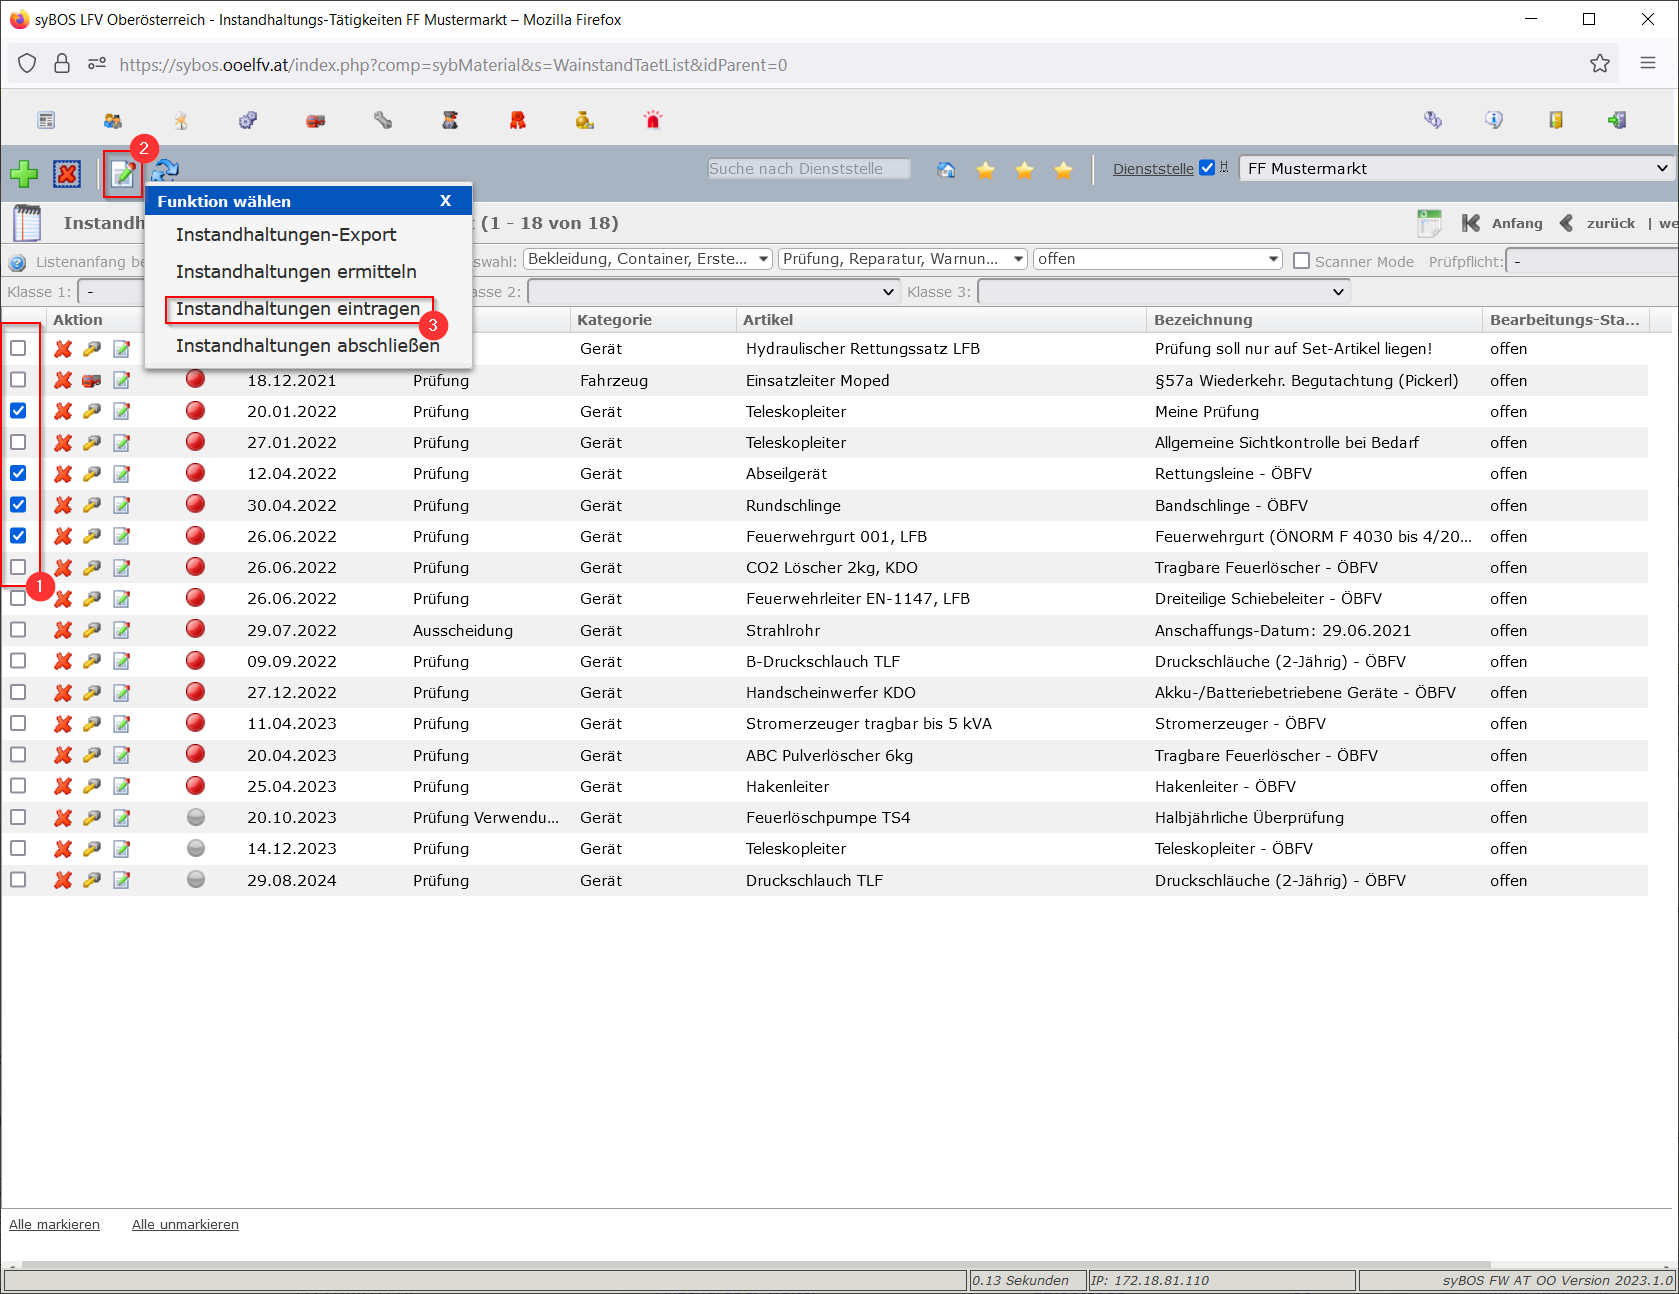
Task: Click the red X delete-selected toolbar icon
Action: pyautogui.click(x=67, y=174)
